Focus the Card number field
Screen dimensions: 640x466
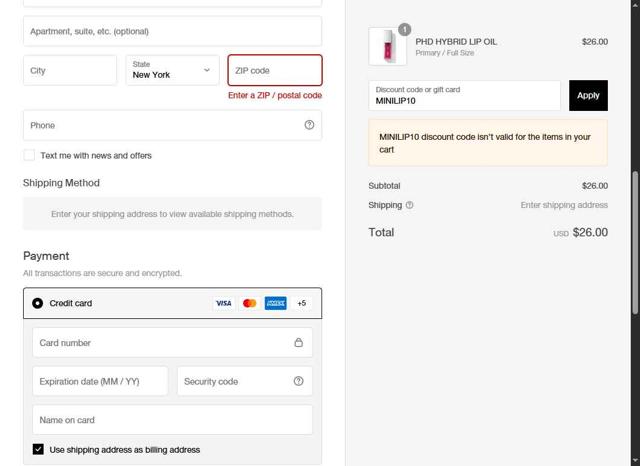click(x=172, y=342)
